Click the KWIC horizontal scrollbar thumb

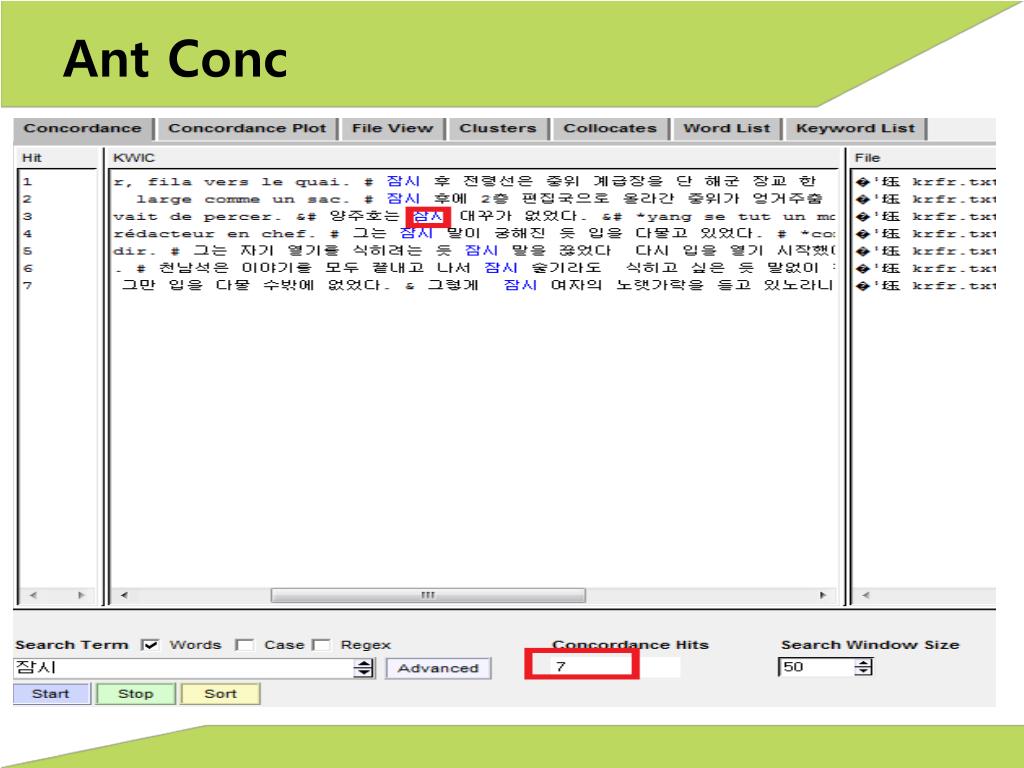428,595
